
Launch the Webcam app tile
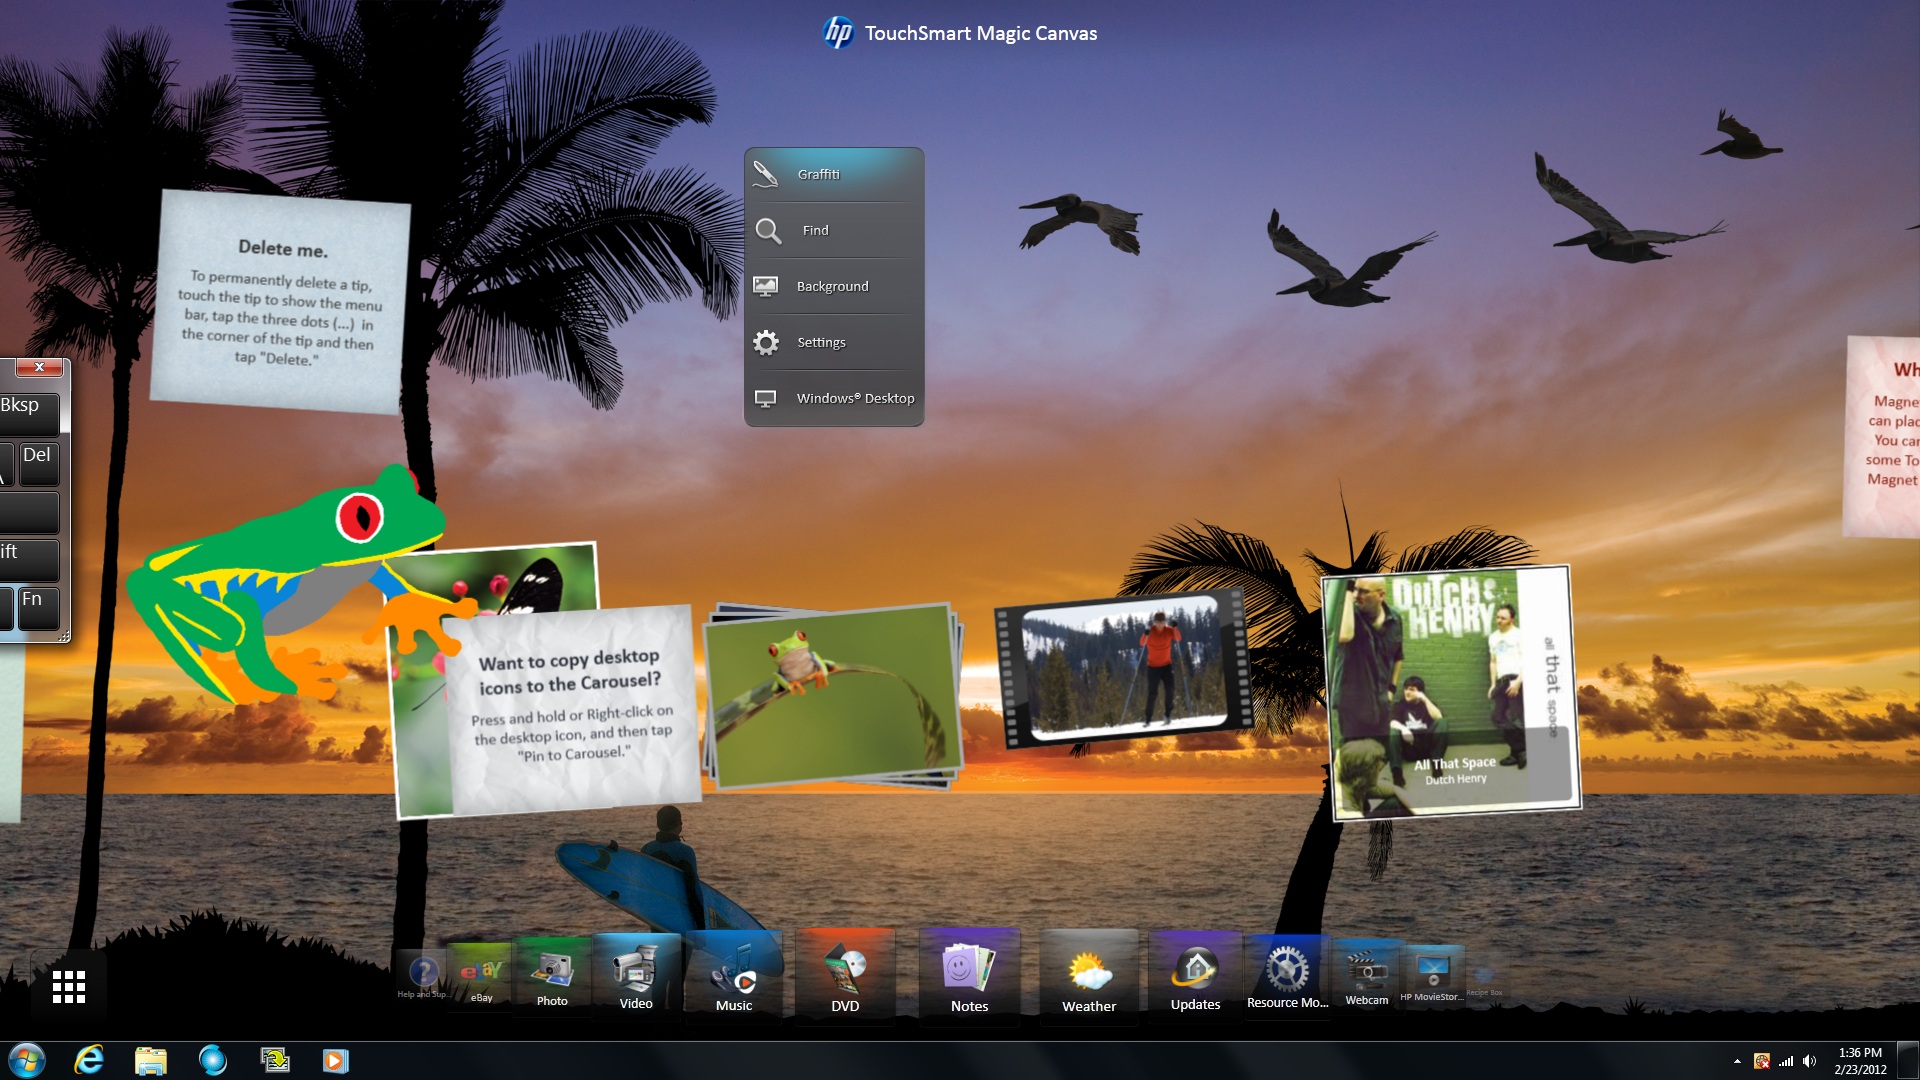pyautogui.click(x=1367, y=975)
